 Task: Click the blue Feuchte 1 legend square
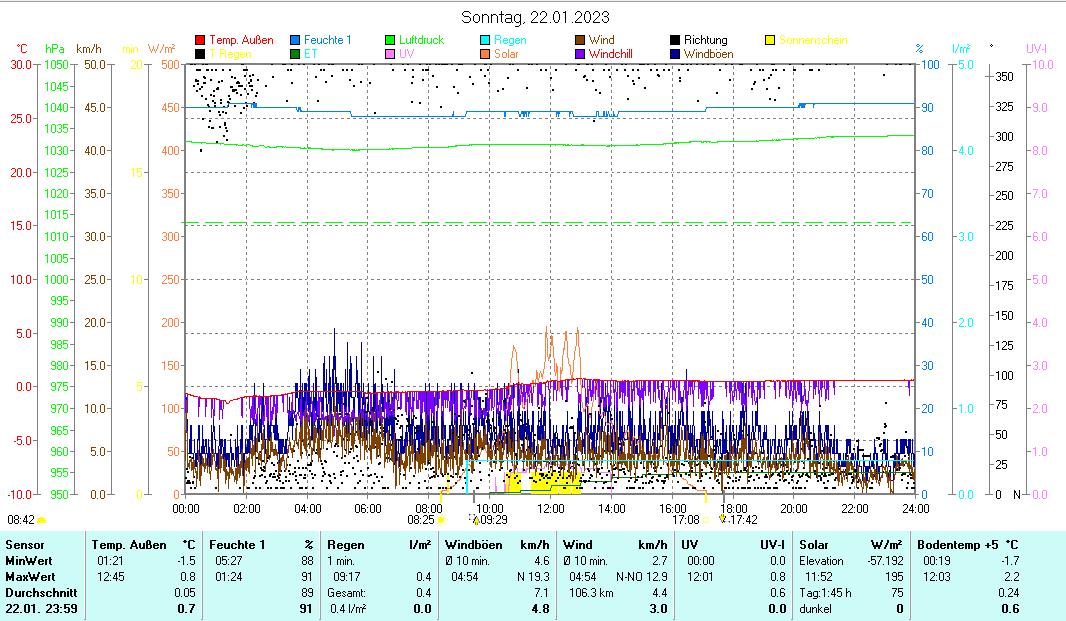click(295, 40)
